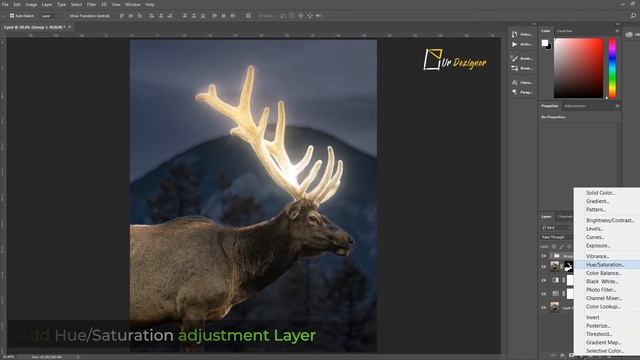
Task: Open the Color panel options menu
Action: click(617, 31)
